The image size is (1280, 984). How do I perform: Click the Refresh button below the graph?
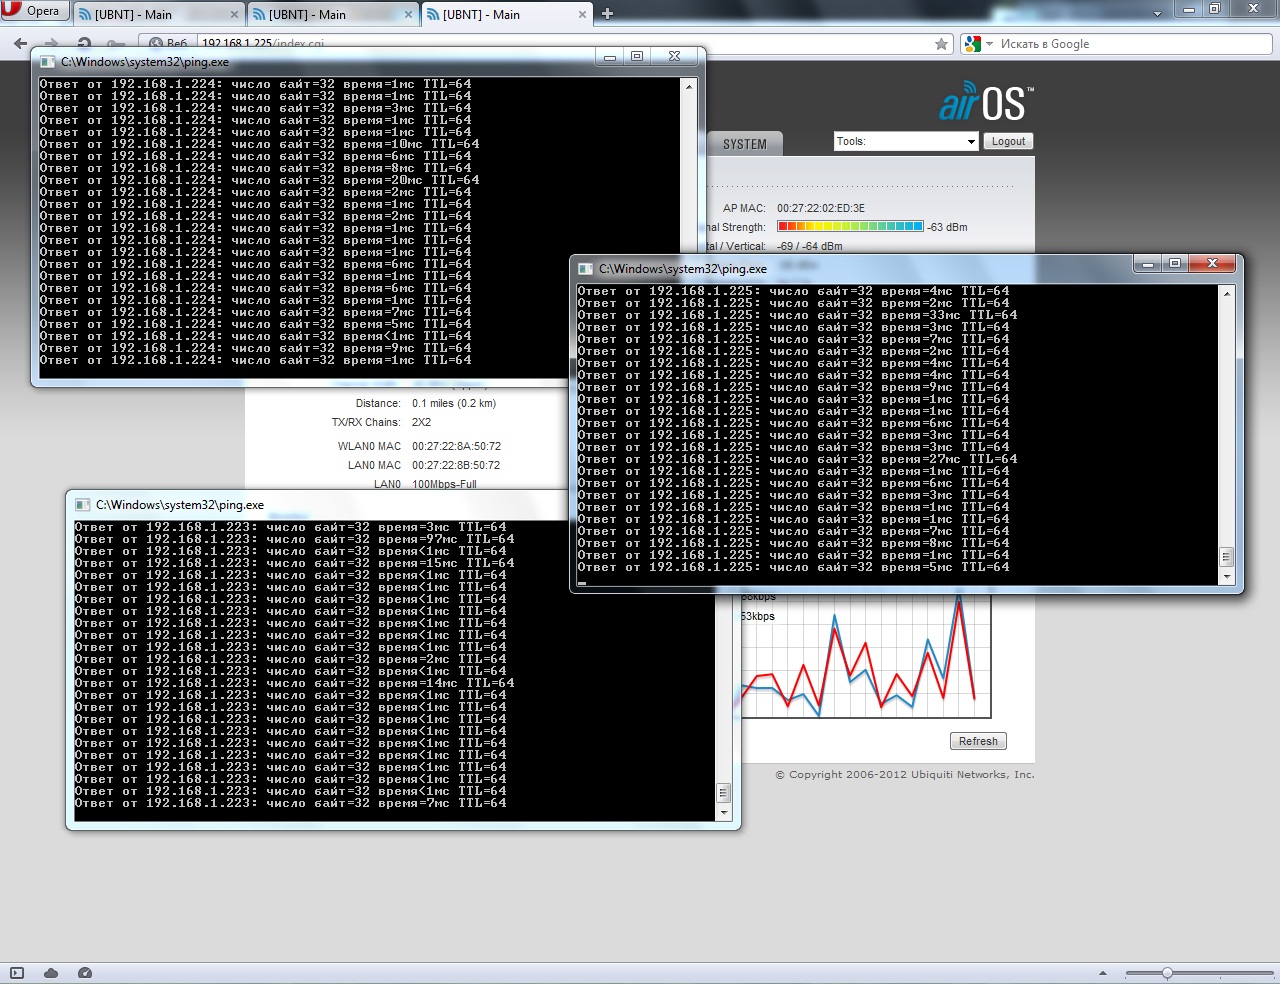tap(977, 741)
